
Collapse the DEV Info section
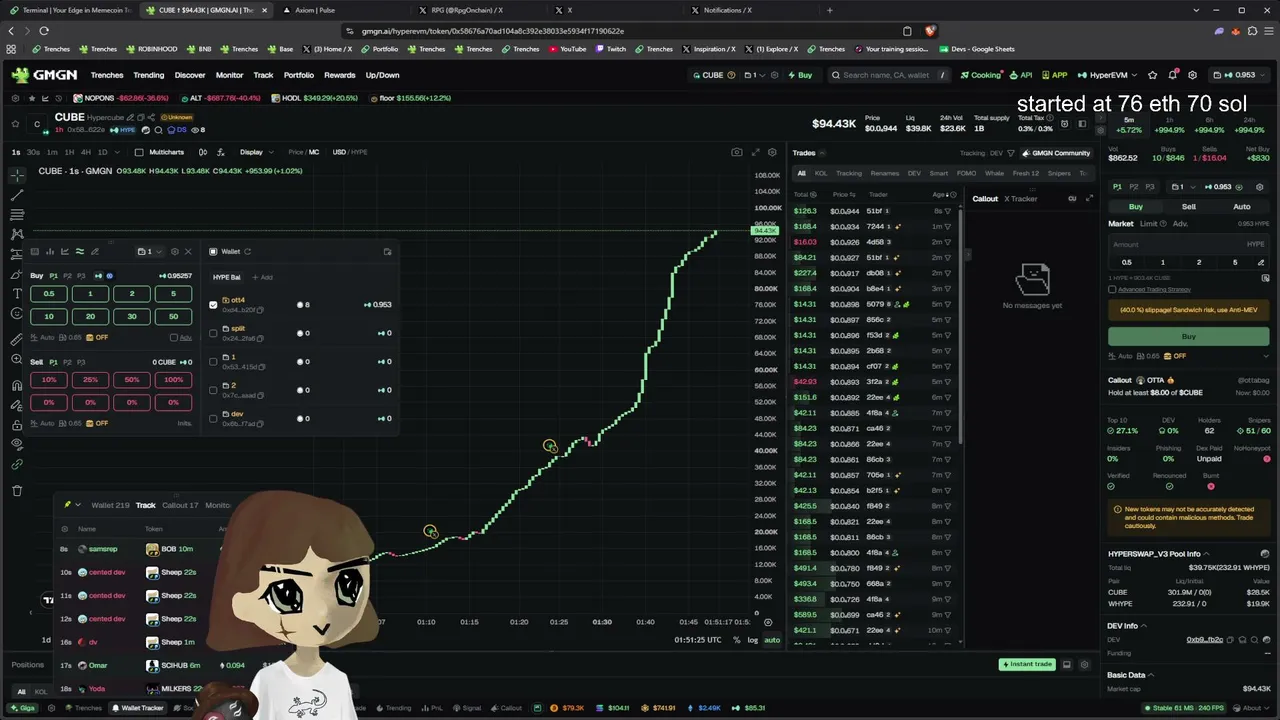coord(1144,626)
